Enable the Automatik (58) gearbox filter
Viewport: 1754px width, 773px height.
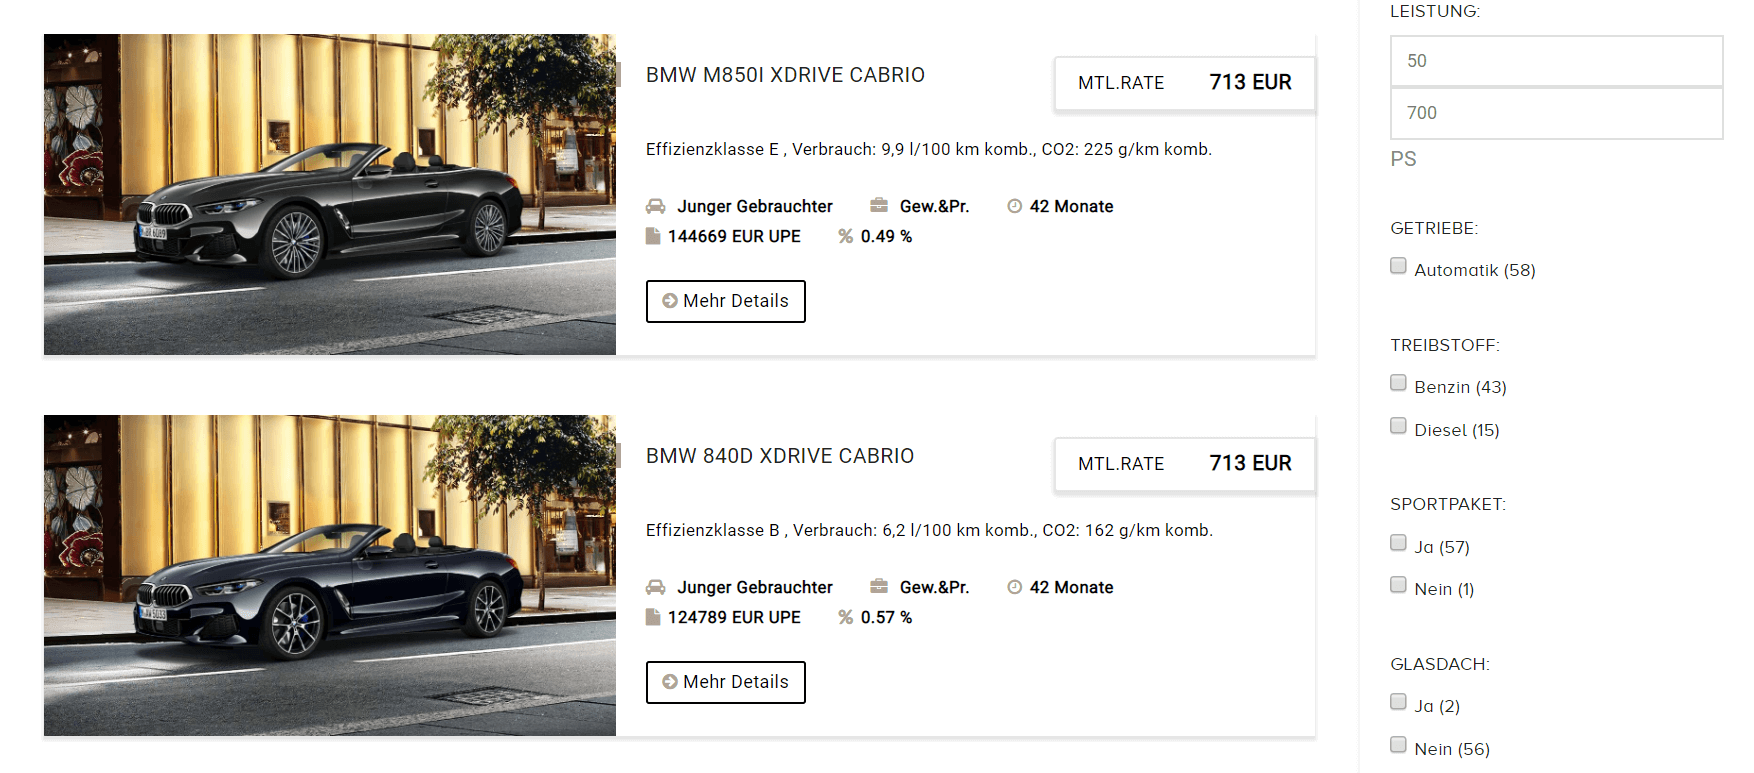tap(1398, 266)
